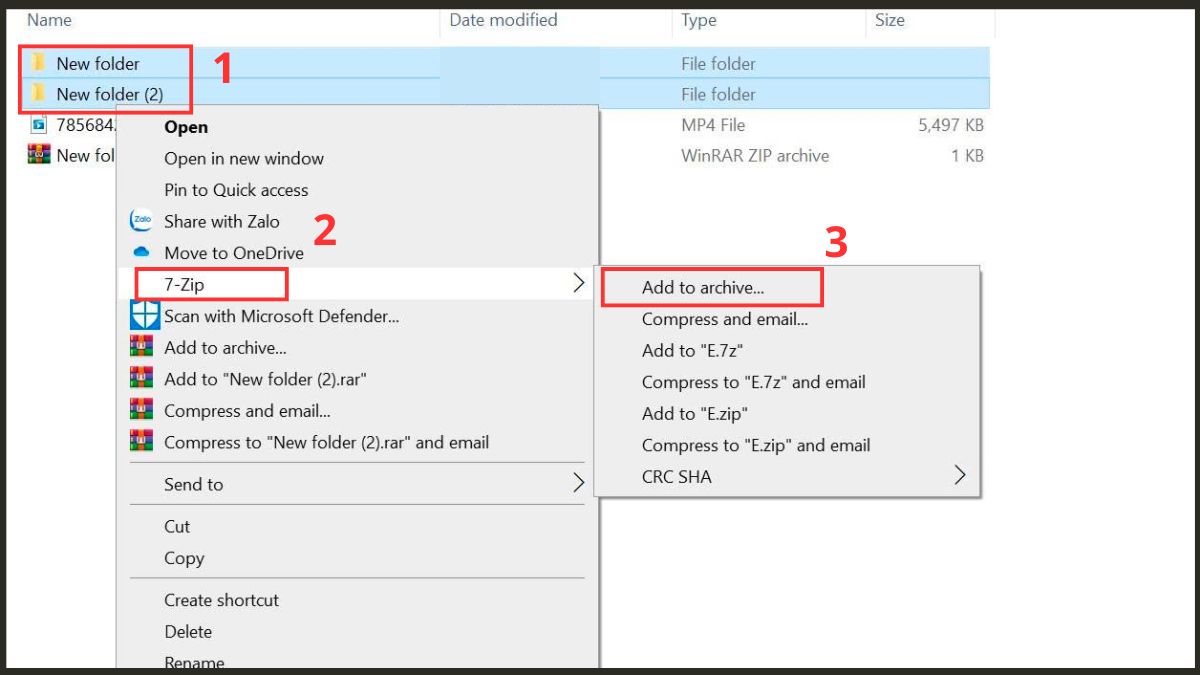Expand the CRC SHA submenu arrow
This screenshot has height=675, width=1200.
click(x=960, y=476)
